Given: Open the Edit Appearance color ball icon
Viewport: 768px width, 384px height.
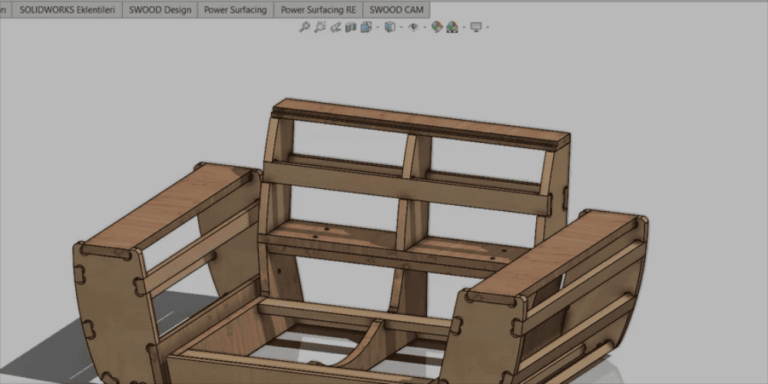Looking at the screenshot, I should (437, 27).
